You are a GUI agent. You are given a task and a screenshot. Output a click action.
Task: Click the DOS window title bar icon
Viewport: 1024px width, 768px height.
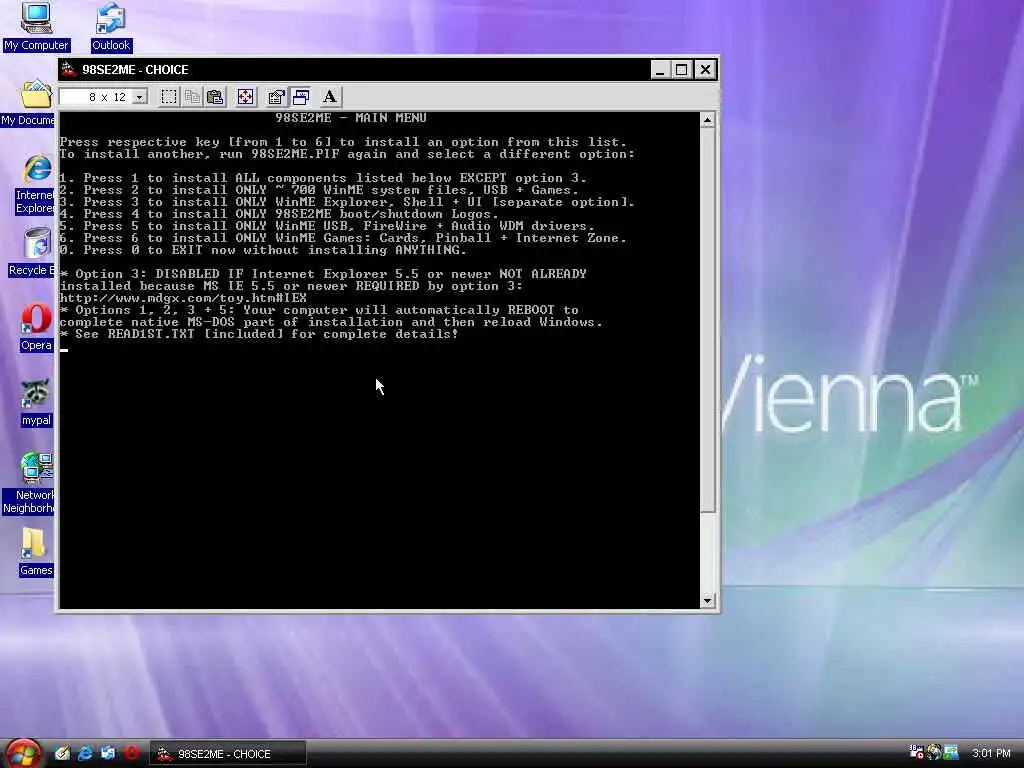click(x=69, y=70)
